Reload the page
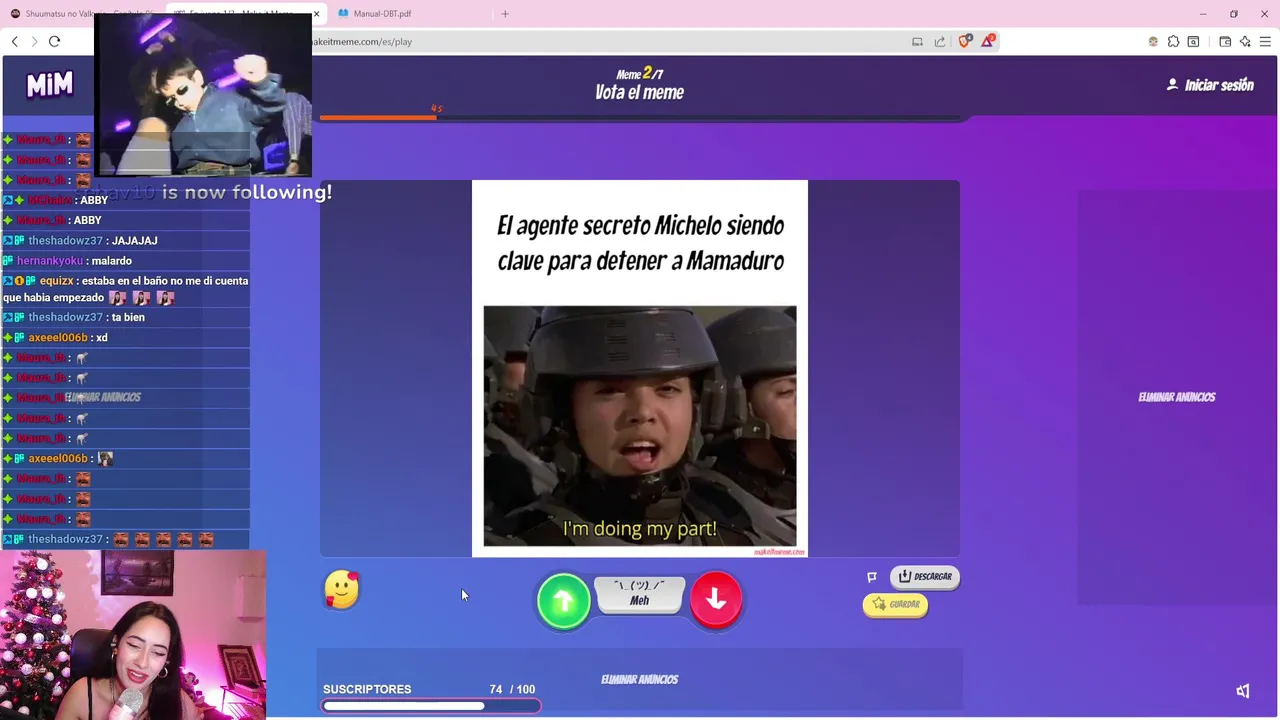This screenshot has width=1280, height=720. (x=54, y=41)
